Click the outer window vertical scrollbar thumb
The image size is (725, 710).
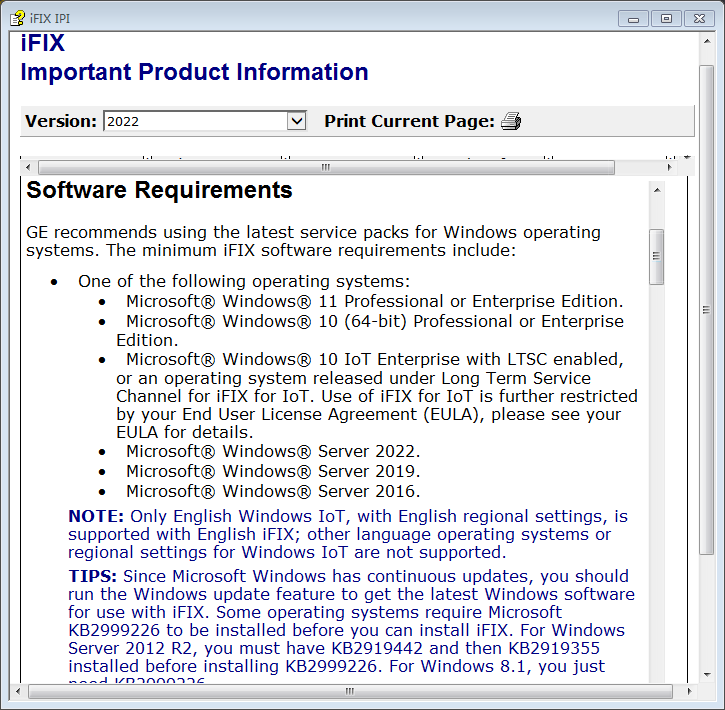pos(706,310)
